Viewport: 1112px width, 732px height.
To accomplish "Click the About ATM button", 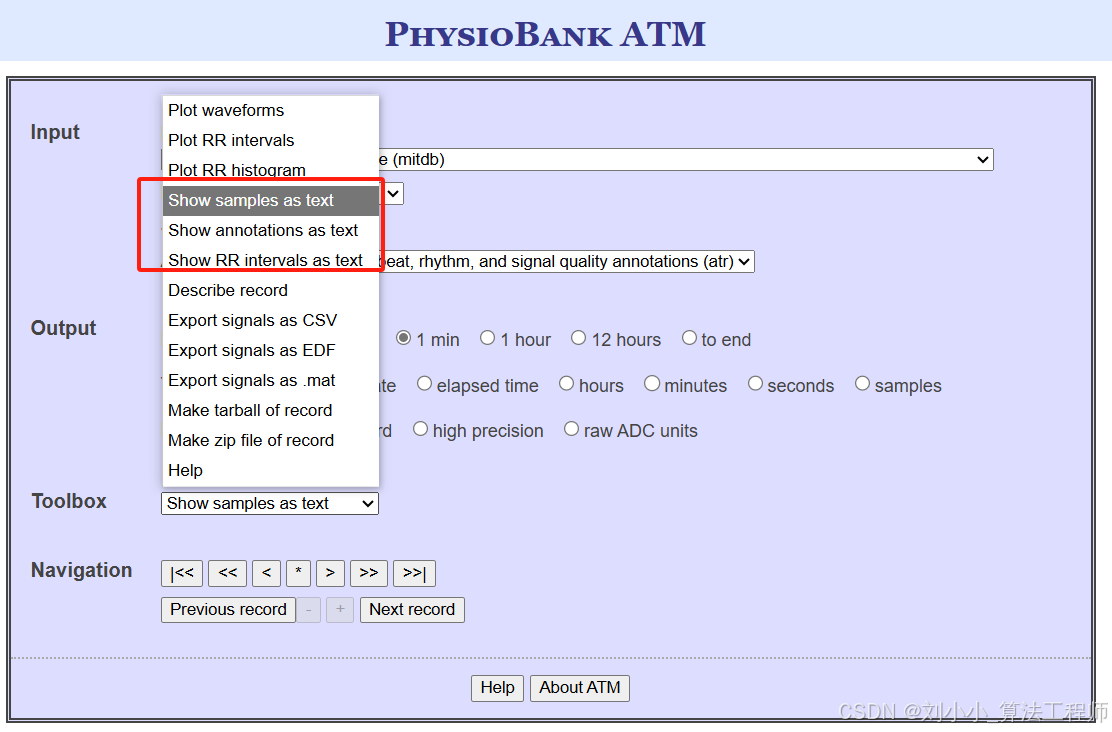I will point(580,688).
